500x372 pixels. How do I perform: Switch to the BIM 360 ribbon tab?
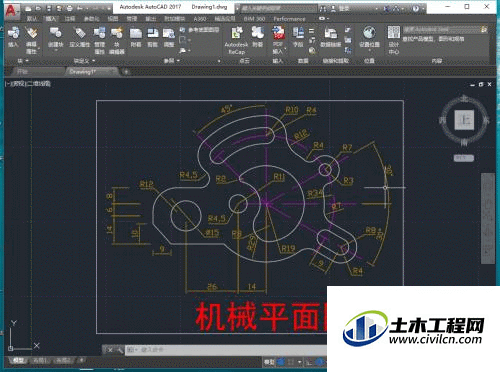click(x=254, y=19)
